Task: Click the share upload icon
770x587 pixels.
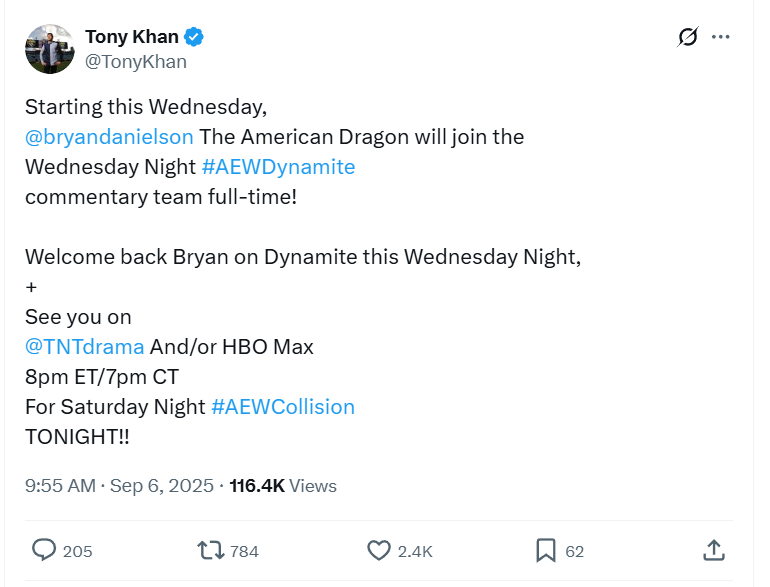Action: (713, 550)
